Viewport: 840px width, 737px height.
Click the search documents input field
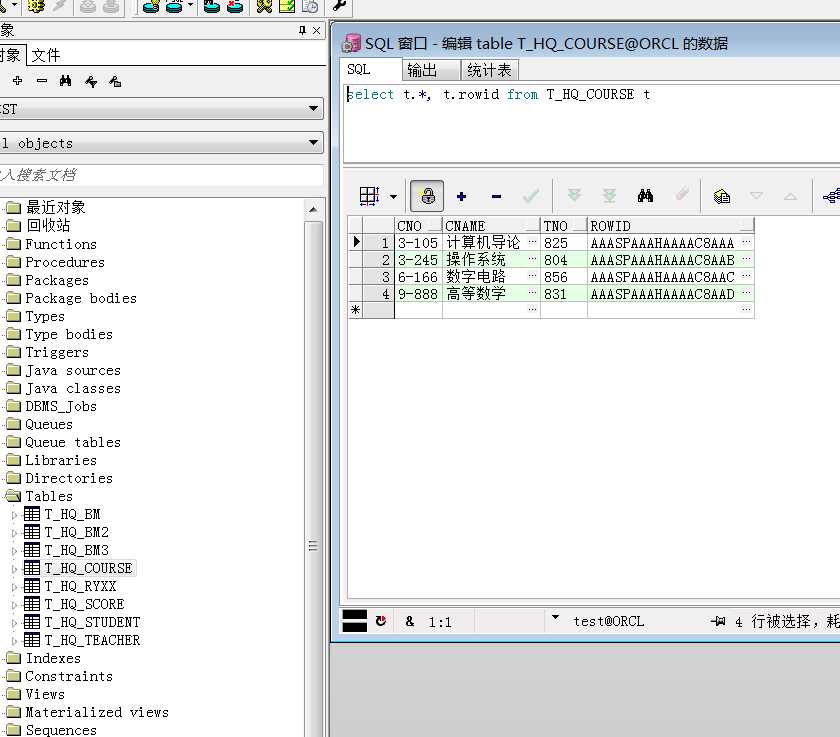point(161,175)
